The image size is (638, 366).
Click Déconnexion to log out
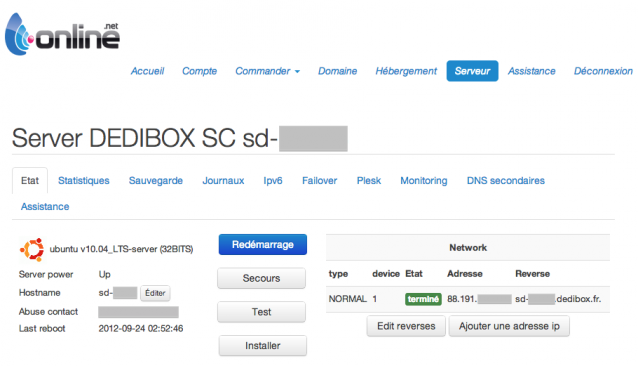603,71
